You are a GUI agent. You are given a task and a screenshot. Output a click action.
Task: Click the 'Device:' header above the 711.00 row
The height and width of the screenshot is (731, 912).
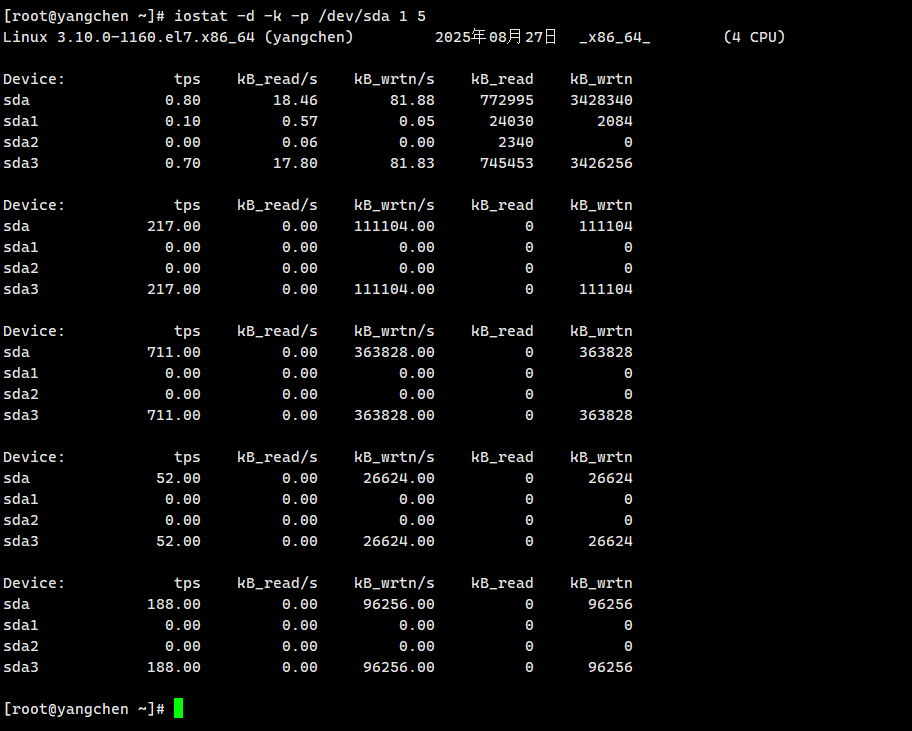pyautogui.click(x=34, y=331)
